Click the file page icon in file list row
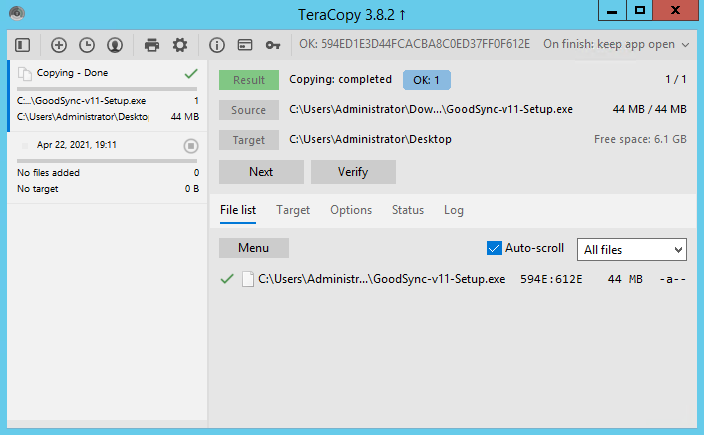Viewport: 704px width, 435px height. point(248,279)
